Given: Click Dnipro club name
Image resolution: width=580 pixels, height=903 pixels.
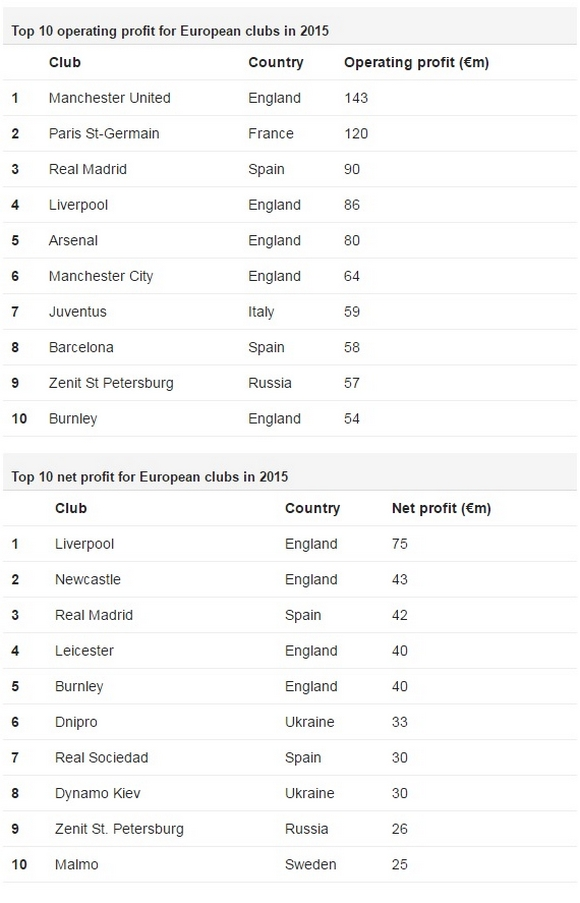Looking at the screenshot, I should click(76, 722).
